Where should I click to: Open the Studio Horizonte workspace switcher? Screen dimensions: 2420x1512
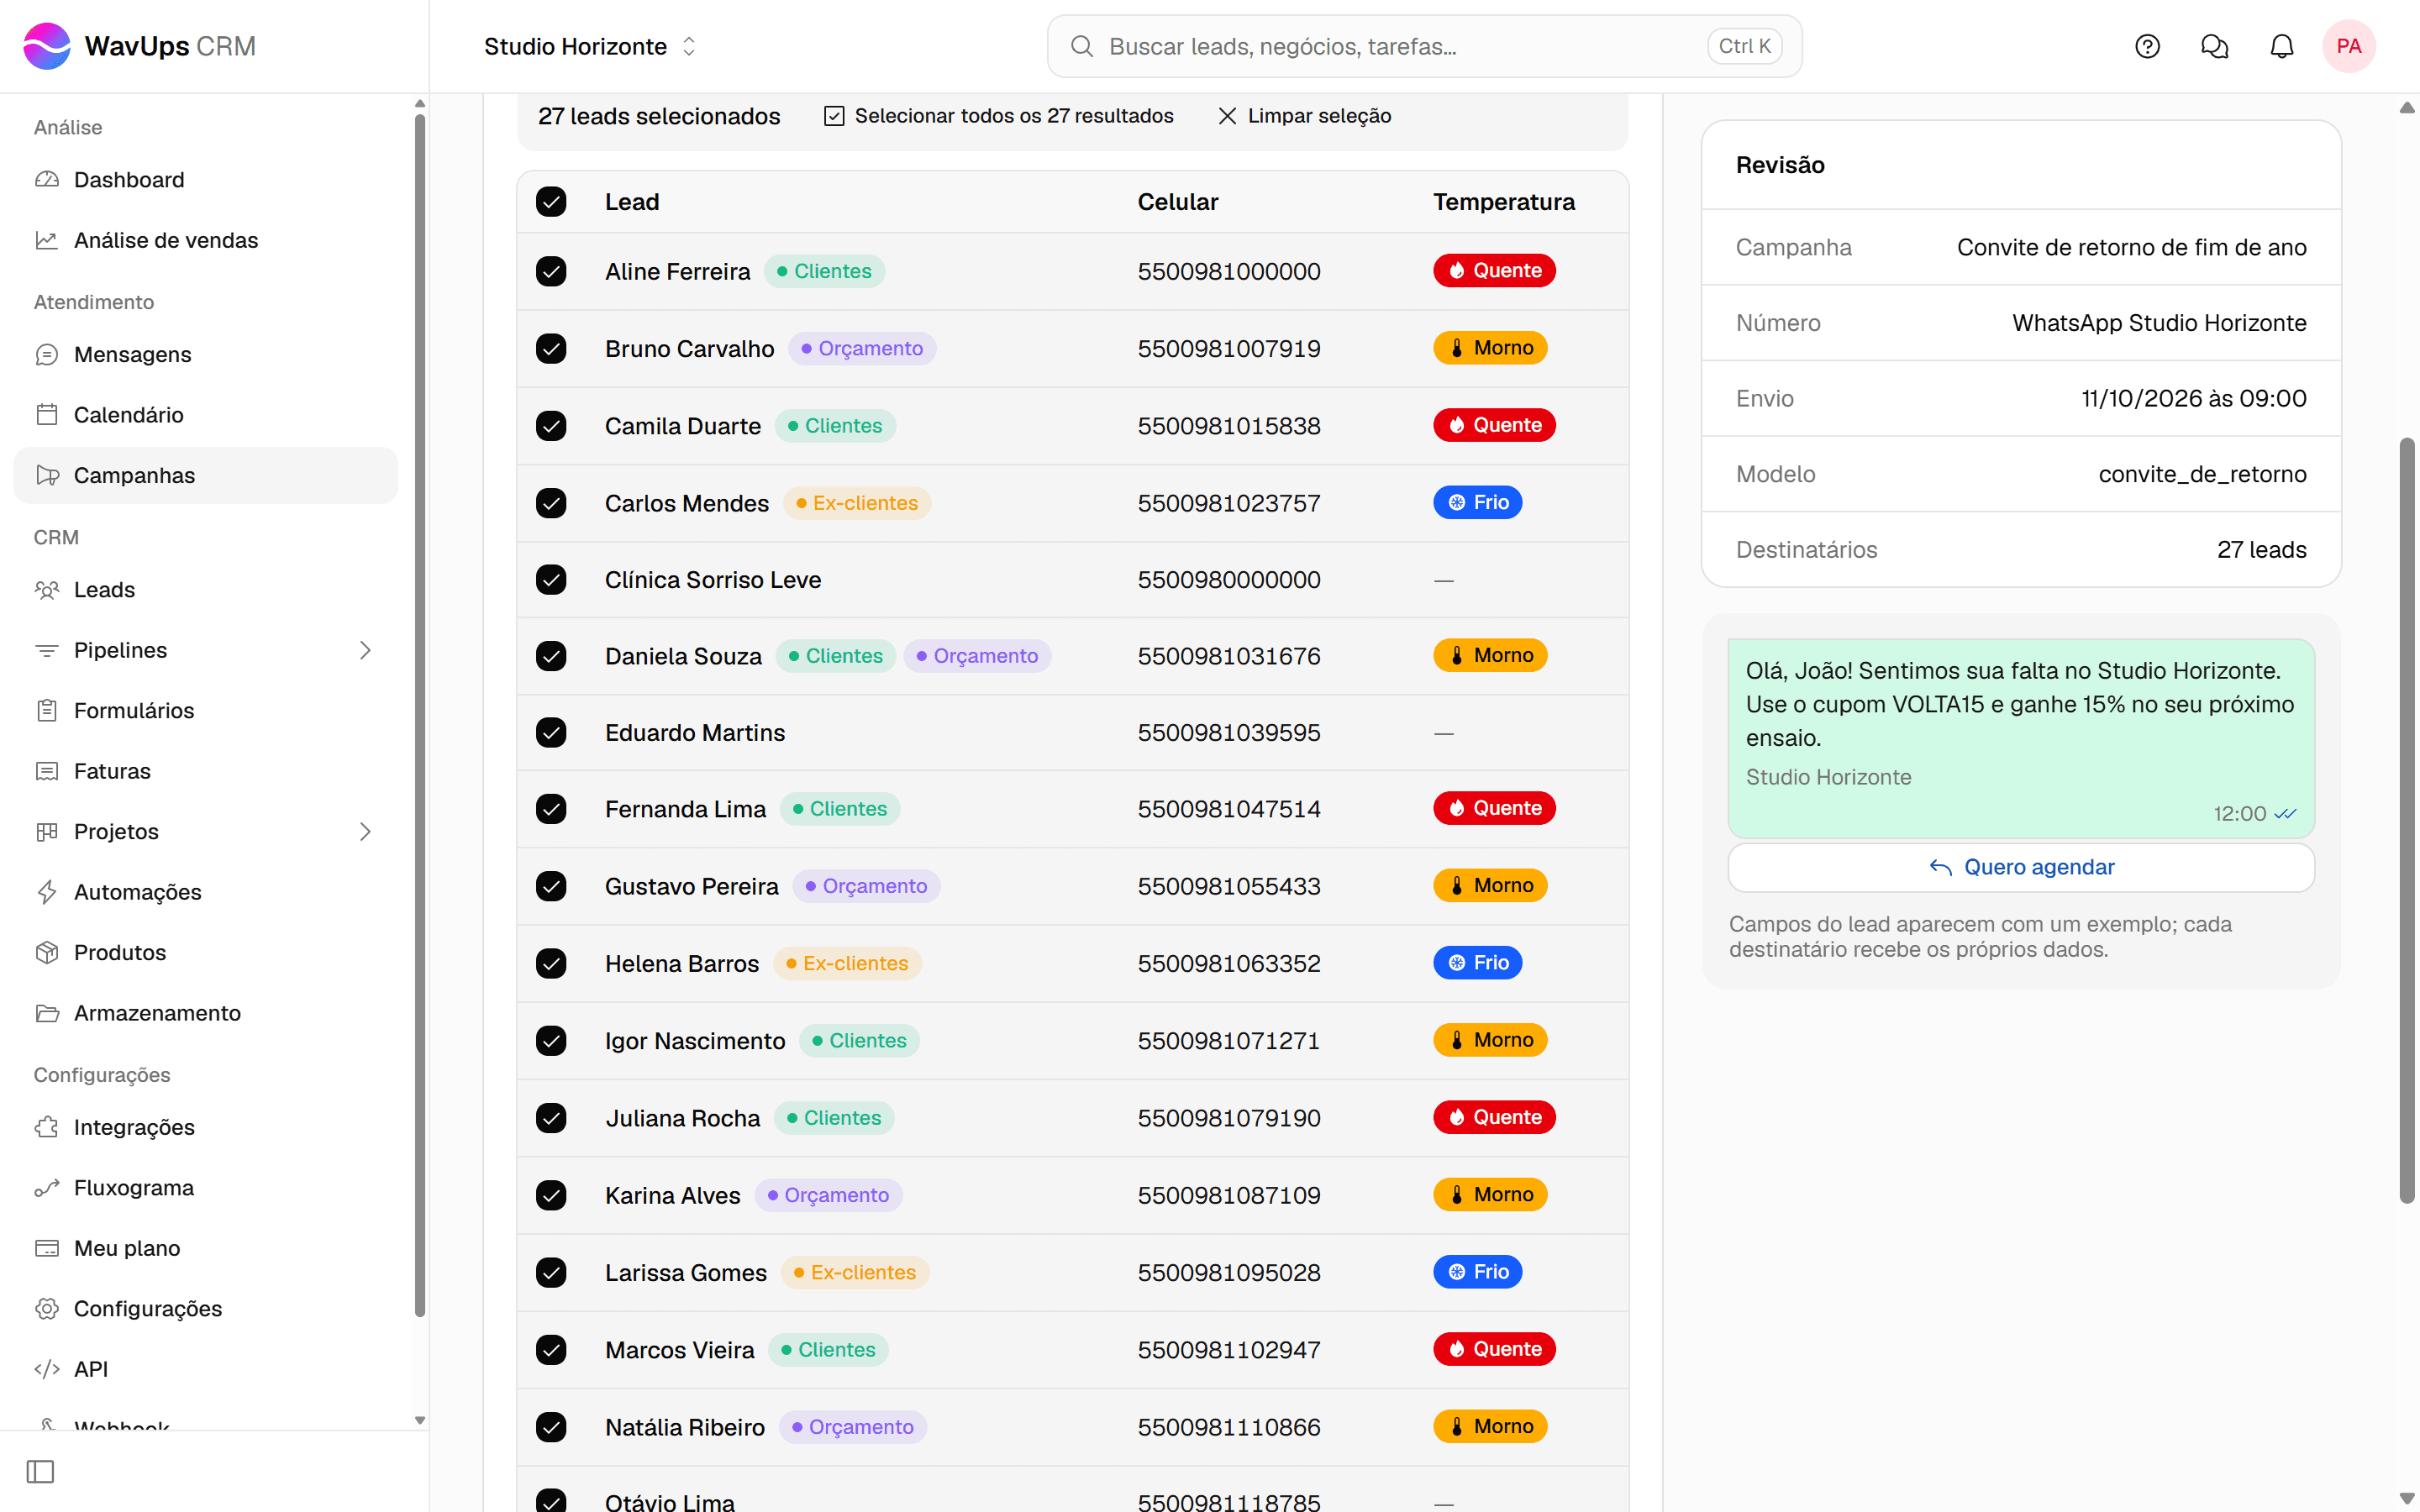[590, 46]
